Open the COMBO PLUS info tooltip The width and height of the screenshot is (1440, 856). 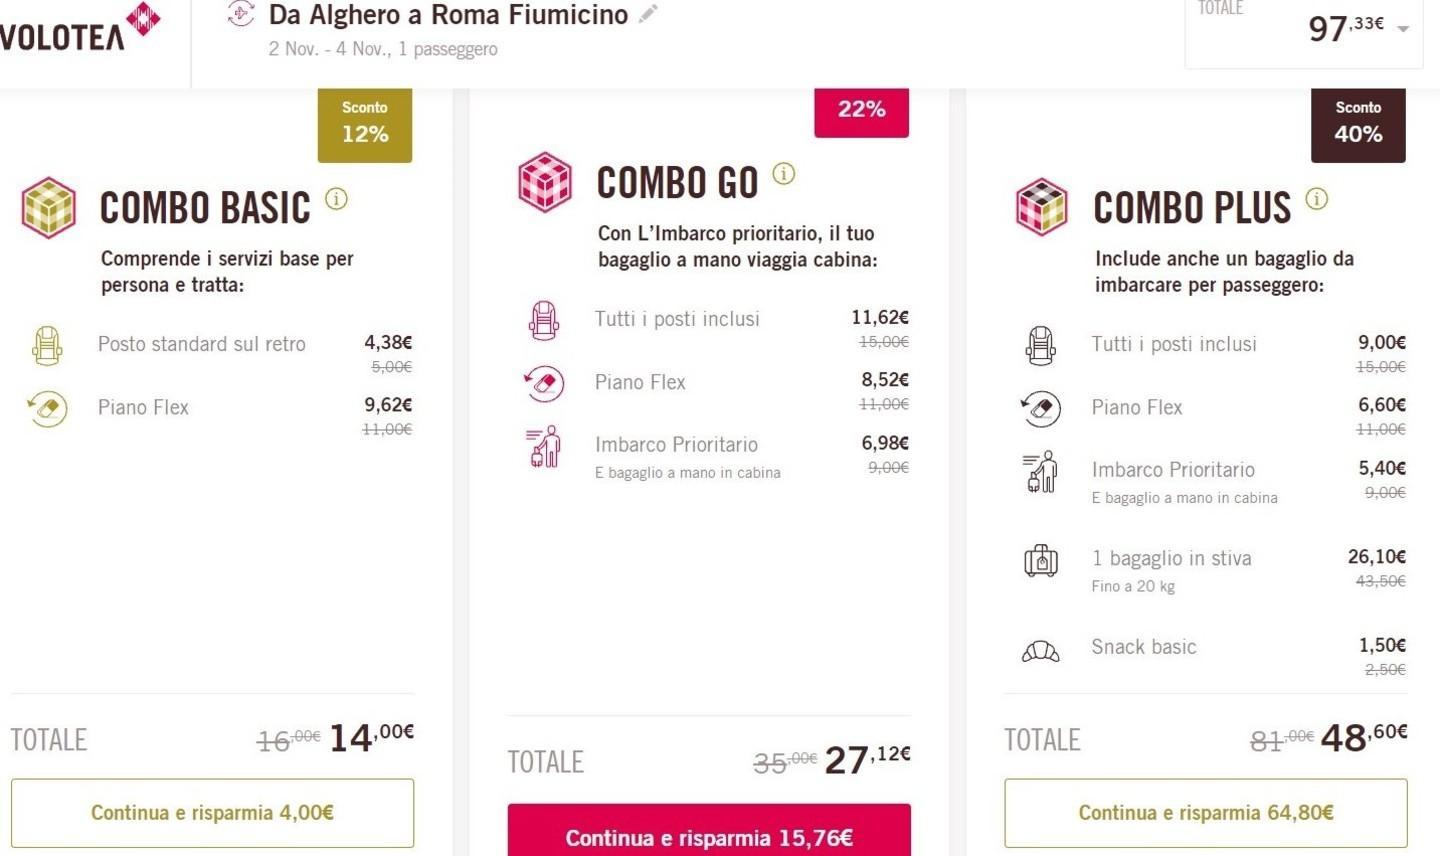coord(1318,199)
